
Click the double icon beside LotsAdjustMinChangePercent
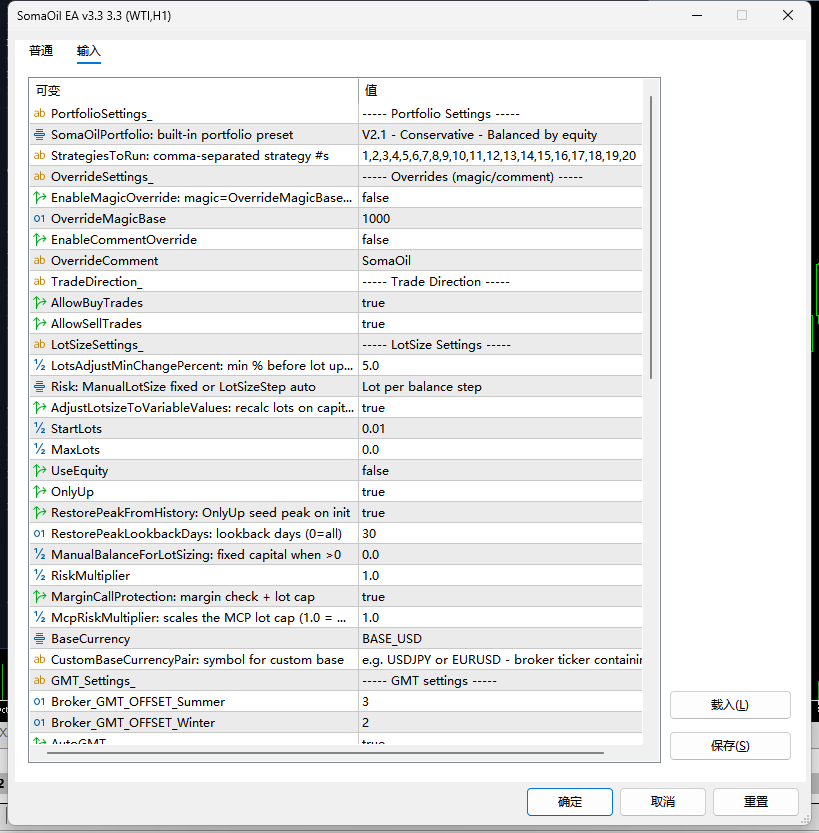(39, 365)
